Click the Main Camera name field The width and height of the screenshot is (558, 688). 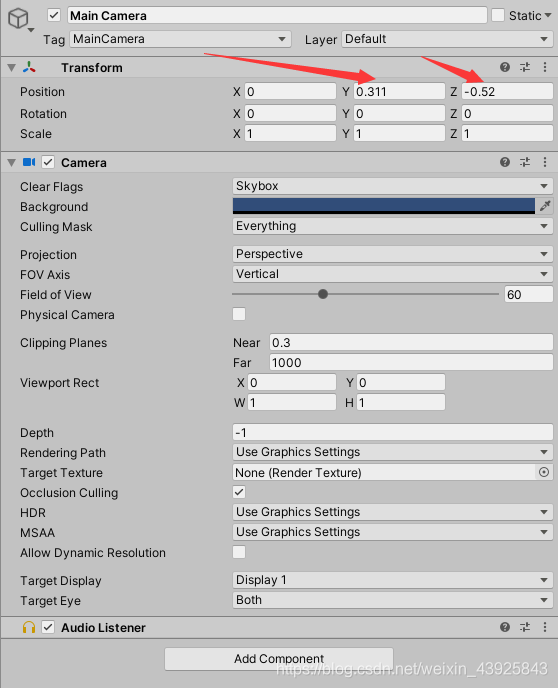tap(277, 15)
